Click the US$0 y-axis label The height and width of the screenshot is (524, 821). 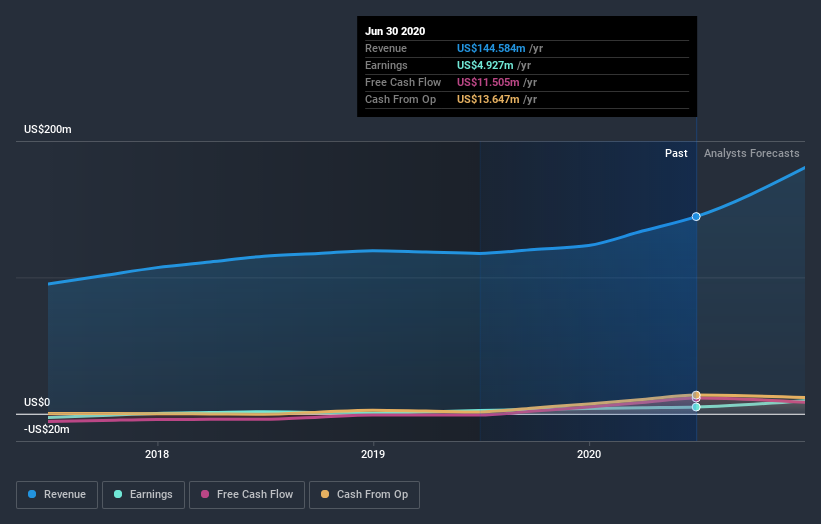[37, 402]
